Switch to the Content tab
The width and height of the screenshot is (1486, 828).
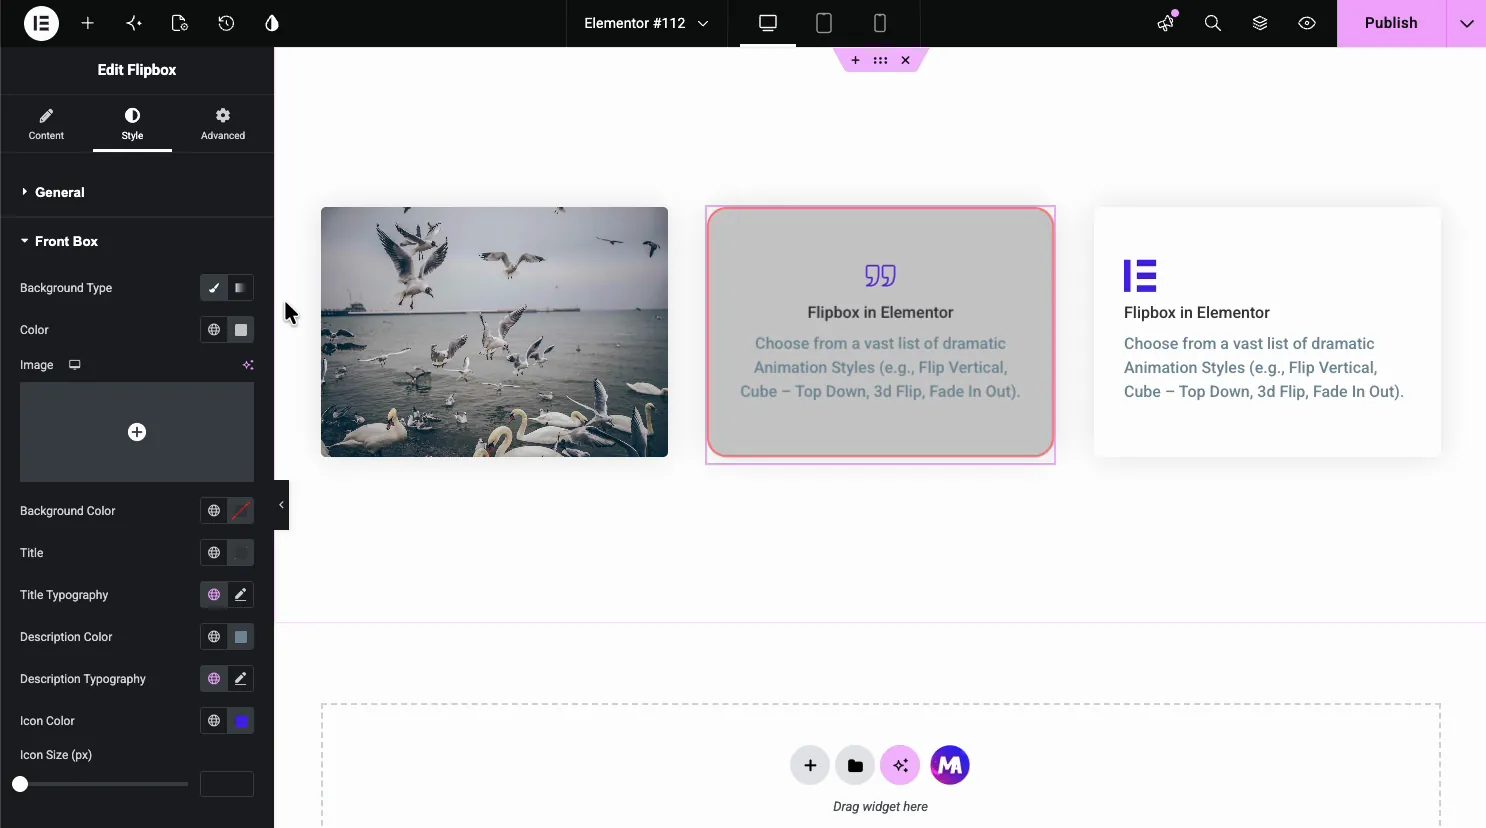[x=46, y=124]
